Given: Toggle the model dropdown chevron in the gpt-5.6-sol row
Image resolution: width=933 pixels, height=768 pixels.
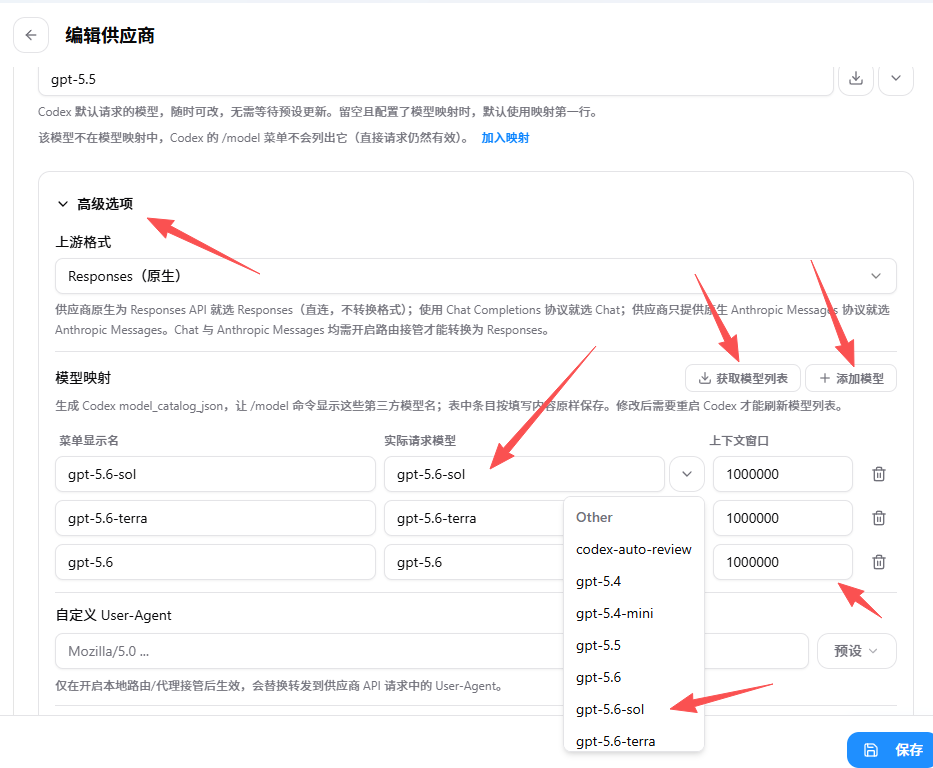Looking at the screenshot, I should [687, 474].
